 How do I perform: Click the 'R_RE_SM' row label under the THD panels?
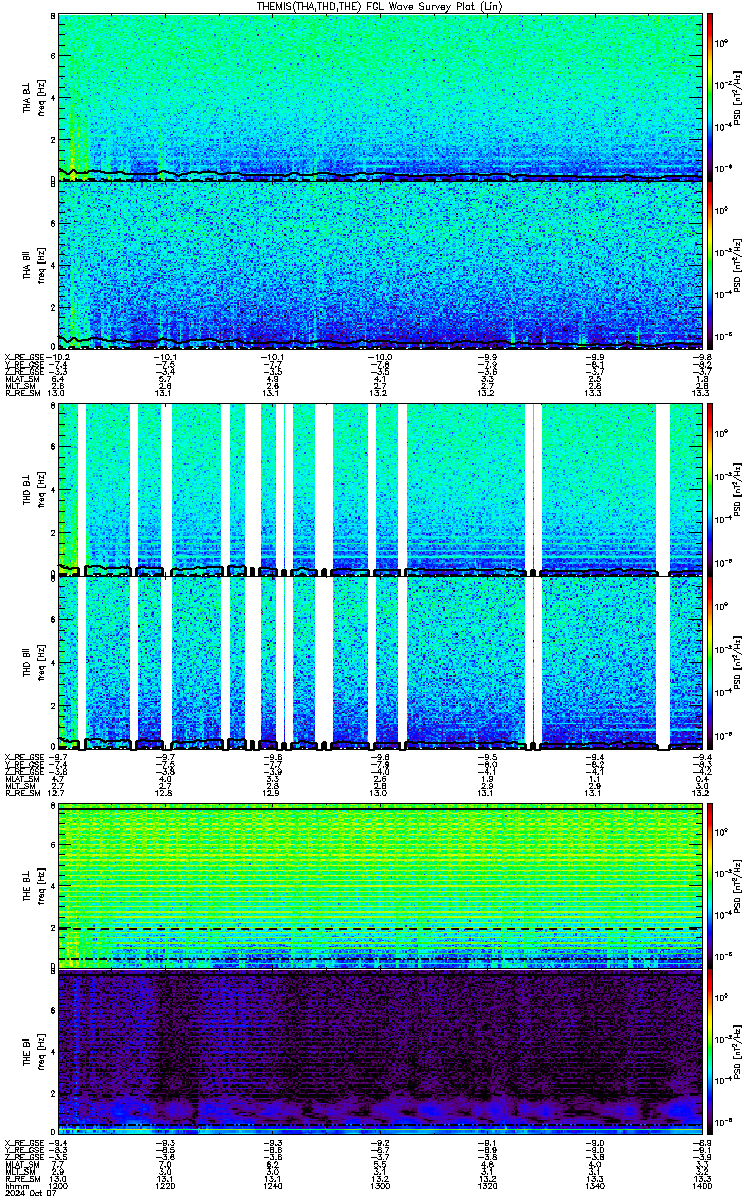pos(21,794)
